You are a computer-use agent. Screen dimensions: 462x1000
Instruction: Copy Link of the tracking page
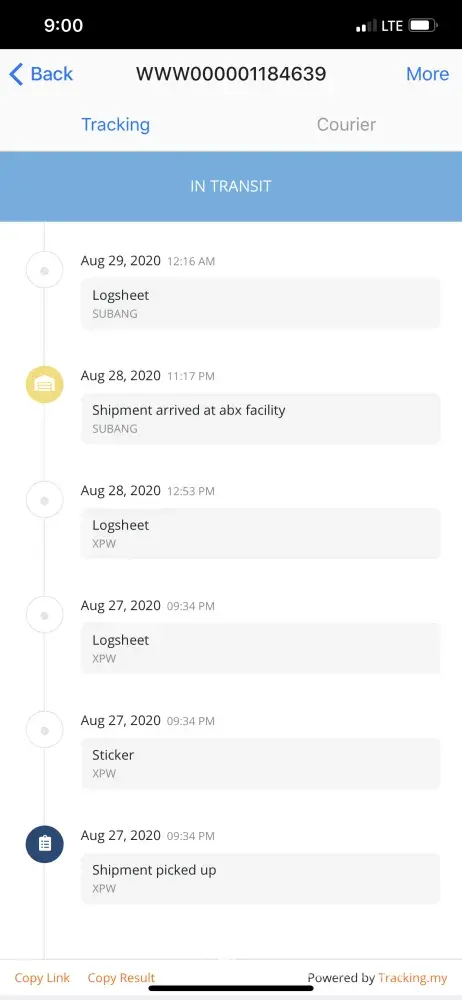(x=42, y=978)
